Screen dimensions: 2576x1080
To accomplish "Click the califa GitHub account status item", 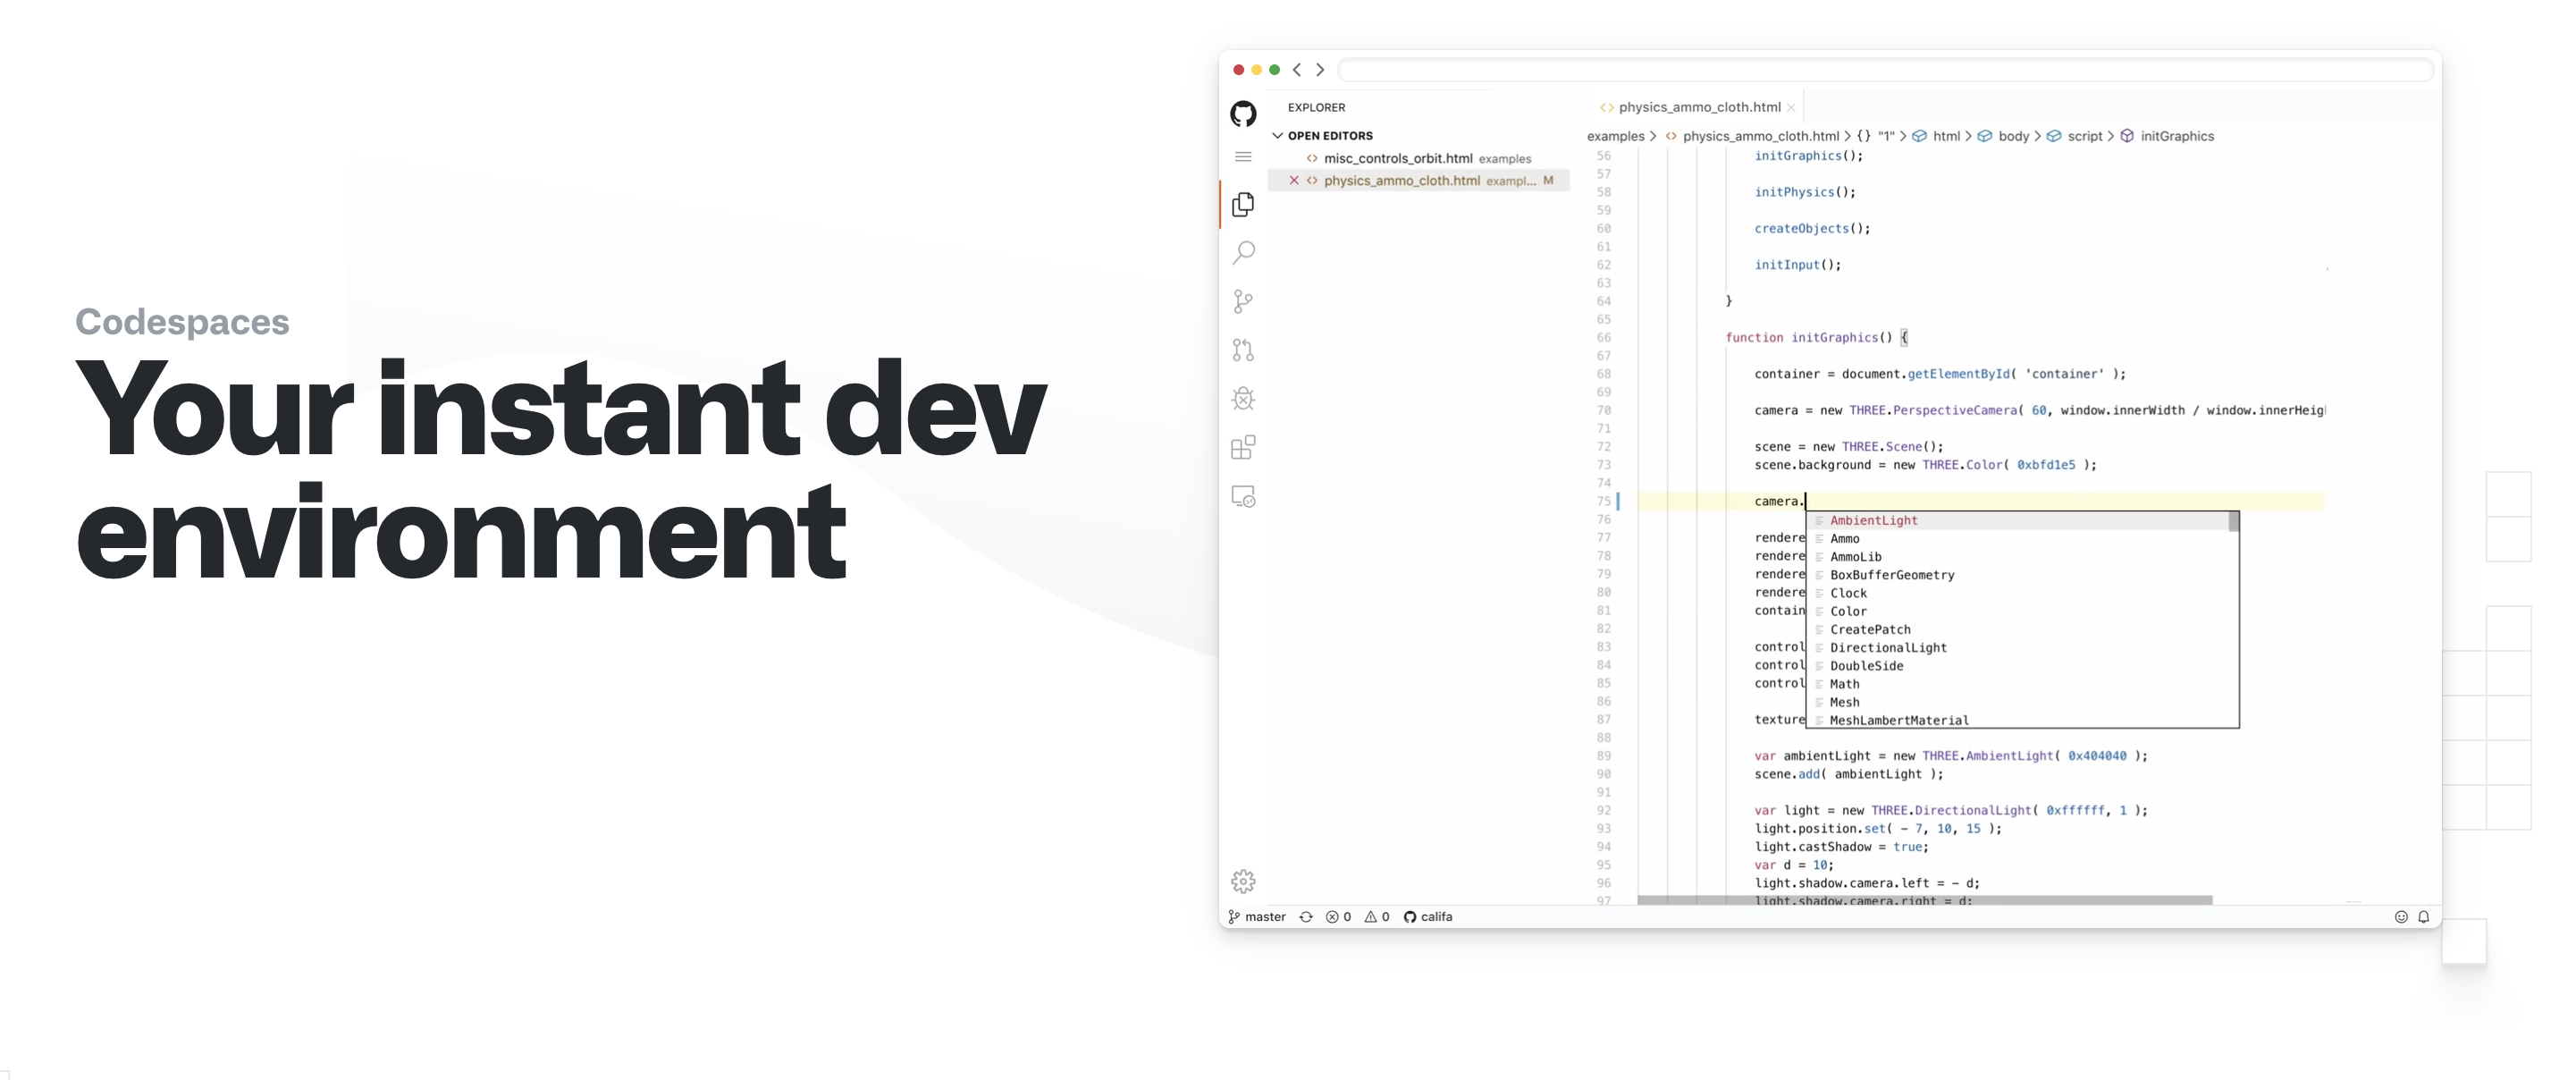I will 1428,917.
